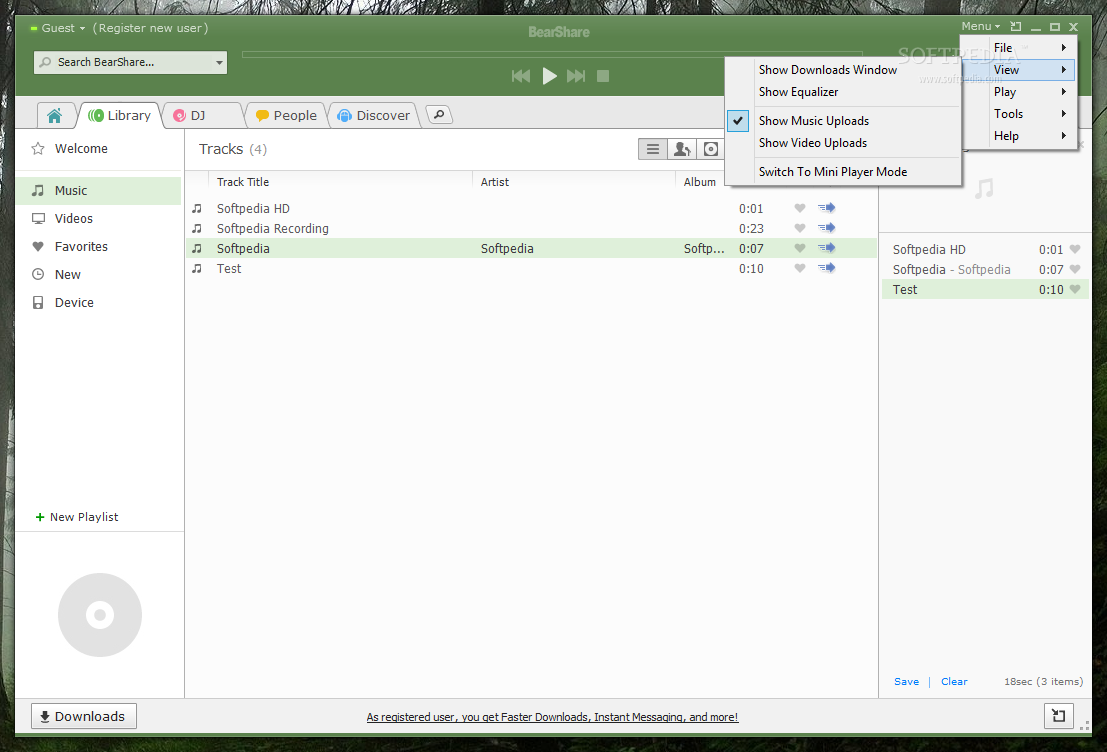
Task: Select Softpedia Recording track row
Action: [x=531, y=228]
